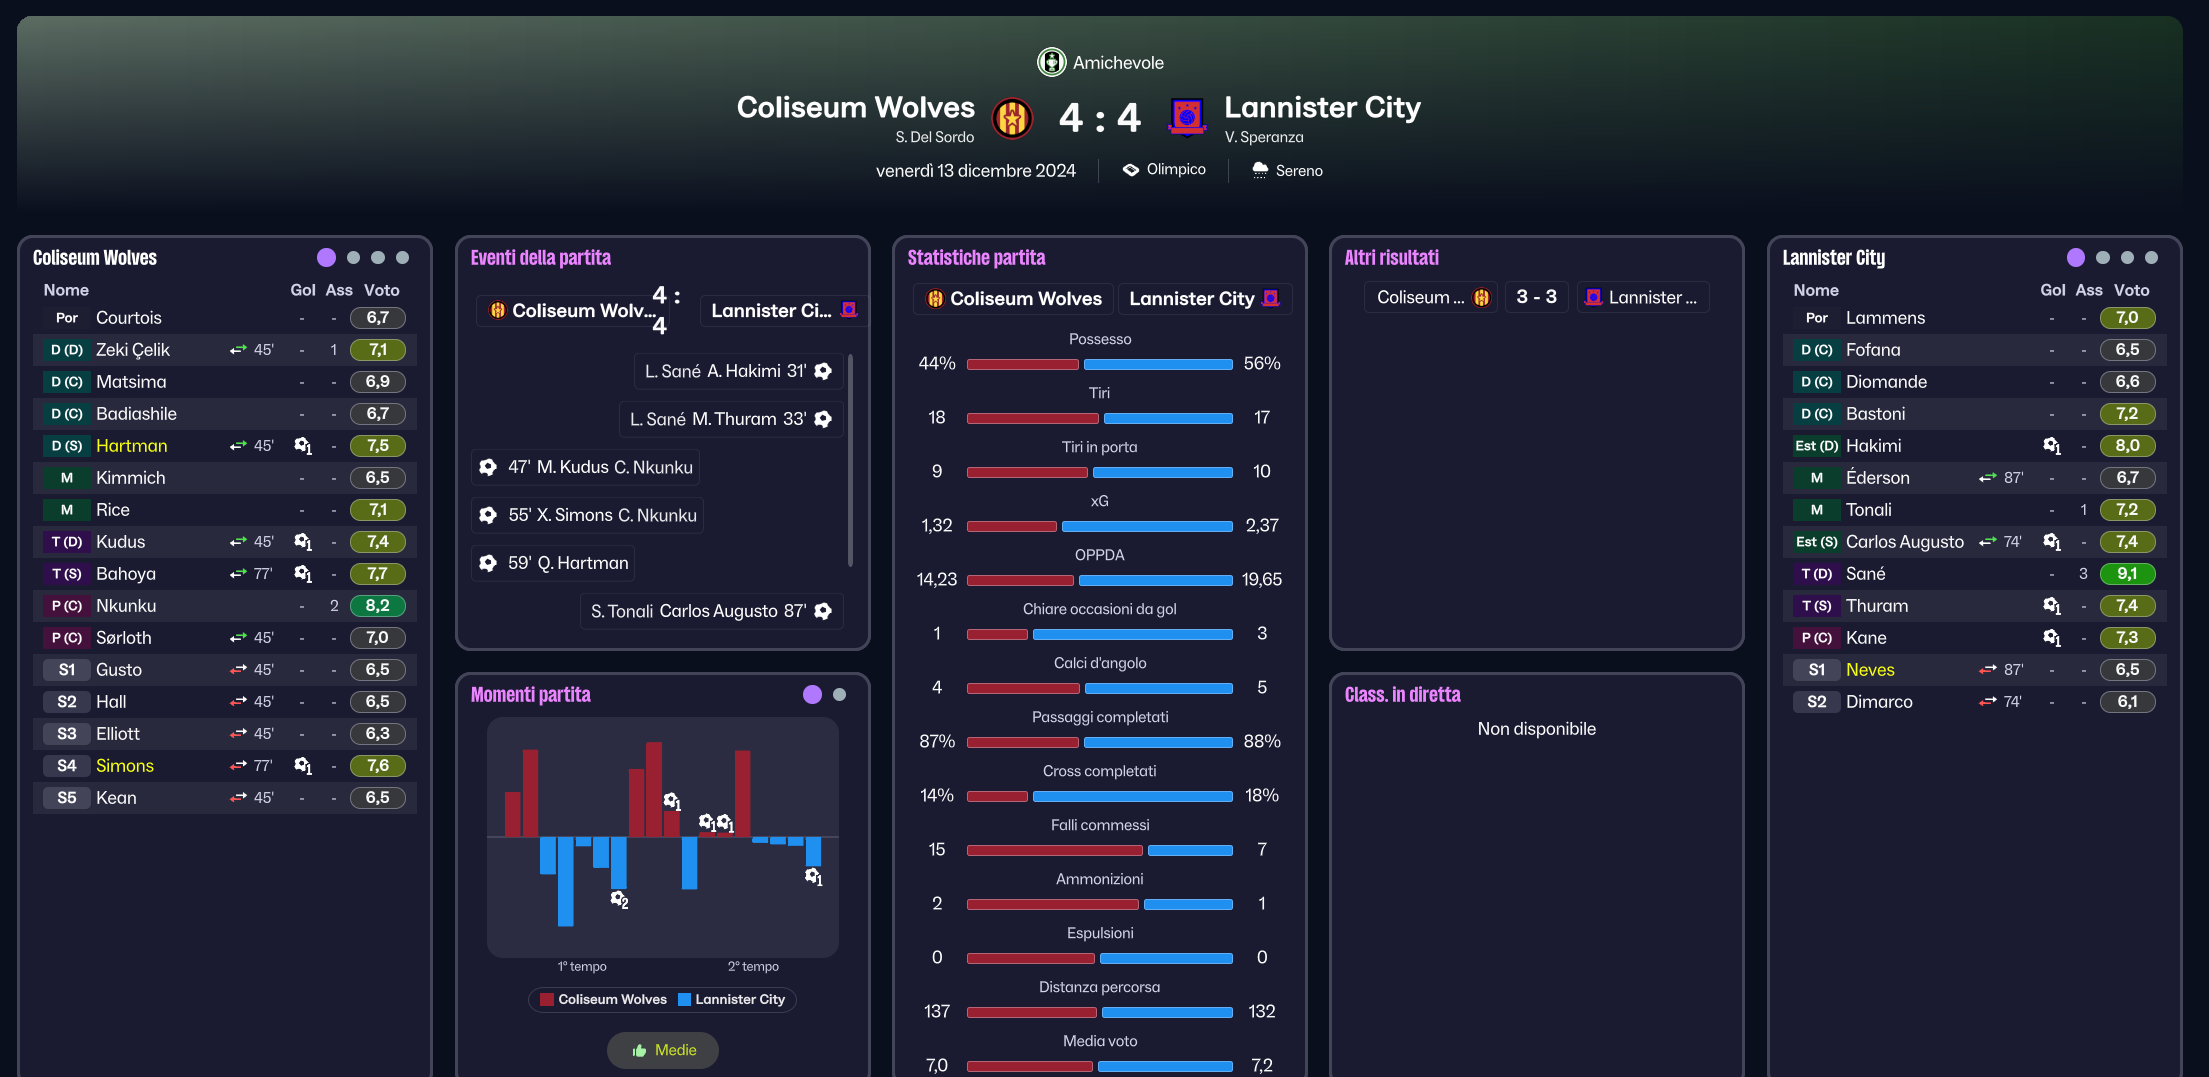Viewport: 2209px width, 1077px height.
Task: Click the Eventi della partita scrollbar
Action: 850,460
